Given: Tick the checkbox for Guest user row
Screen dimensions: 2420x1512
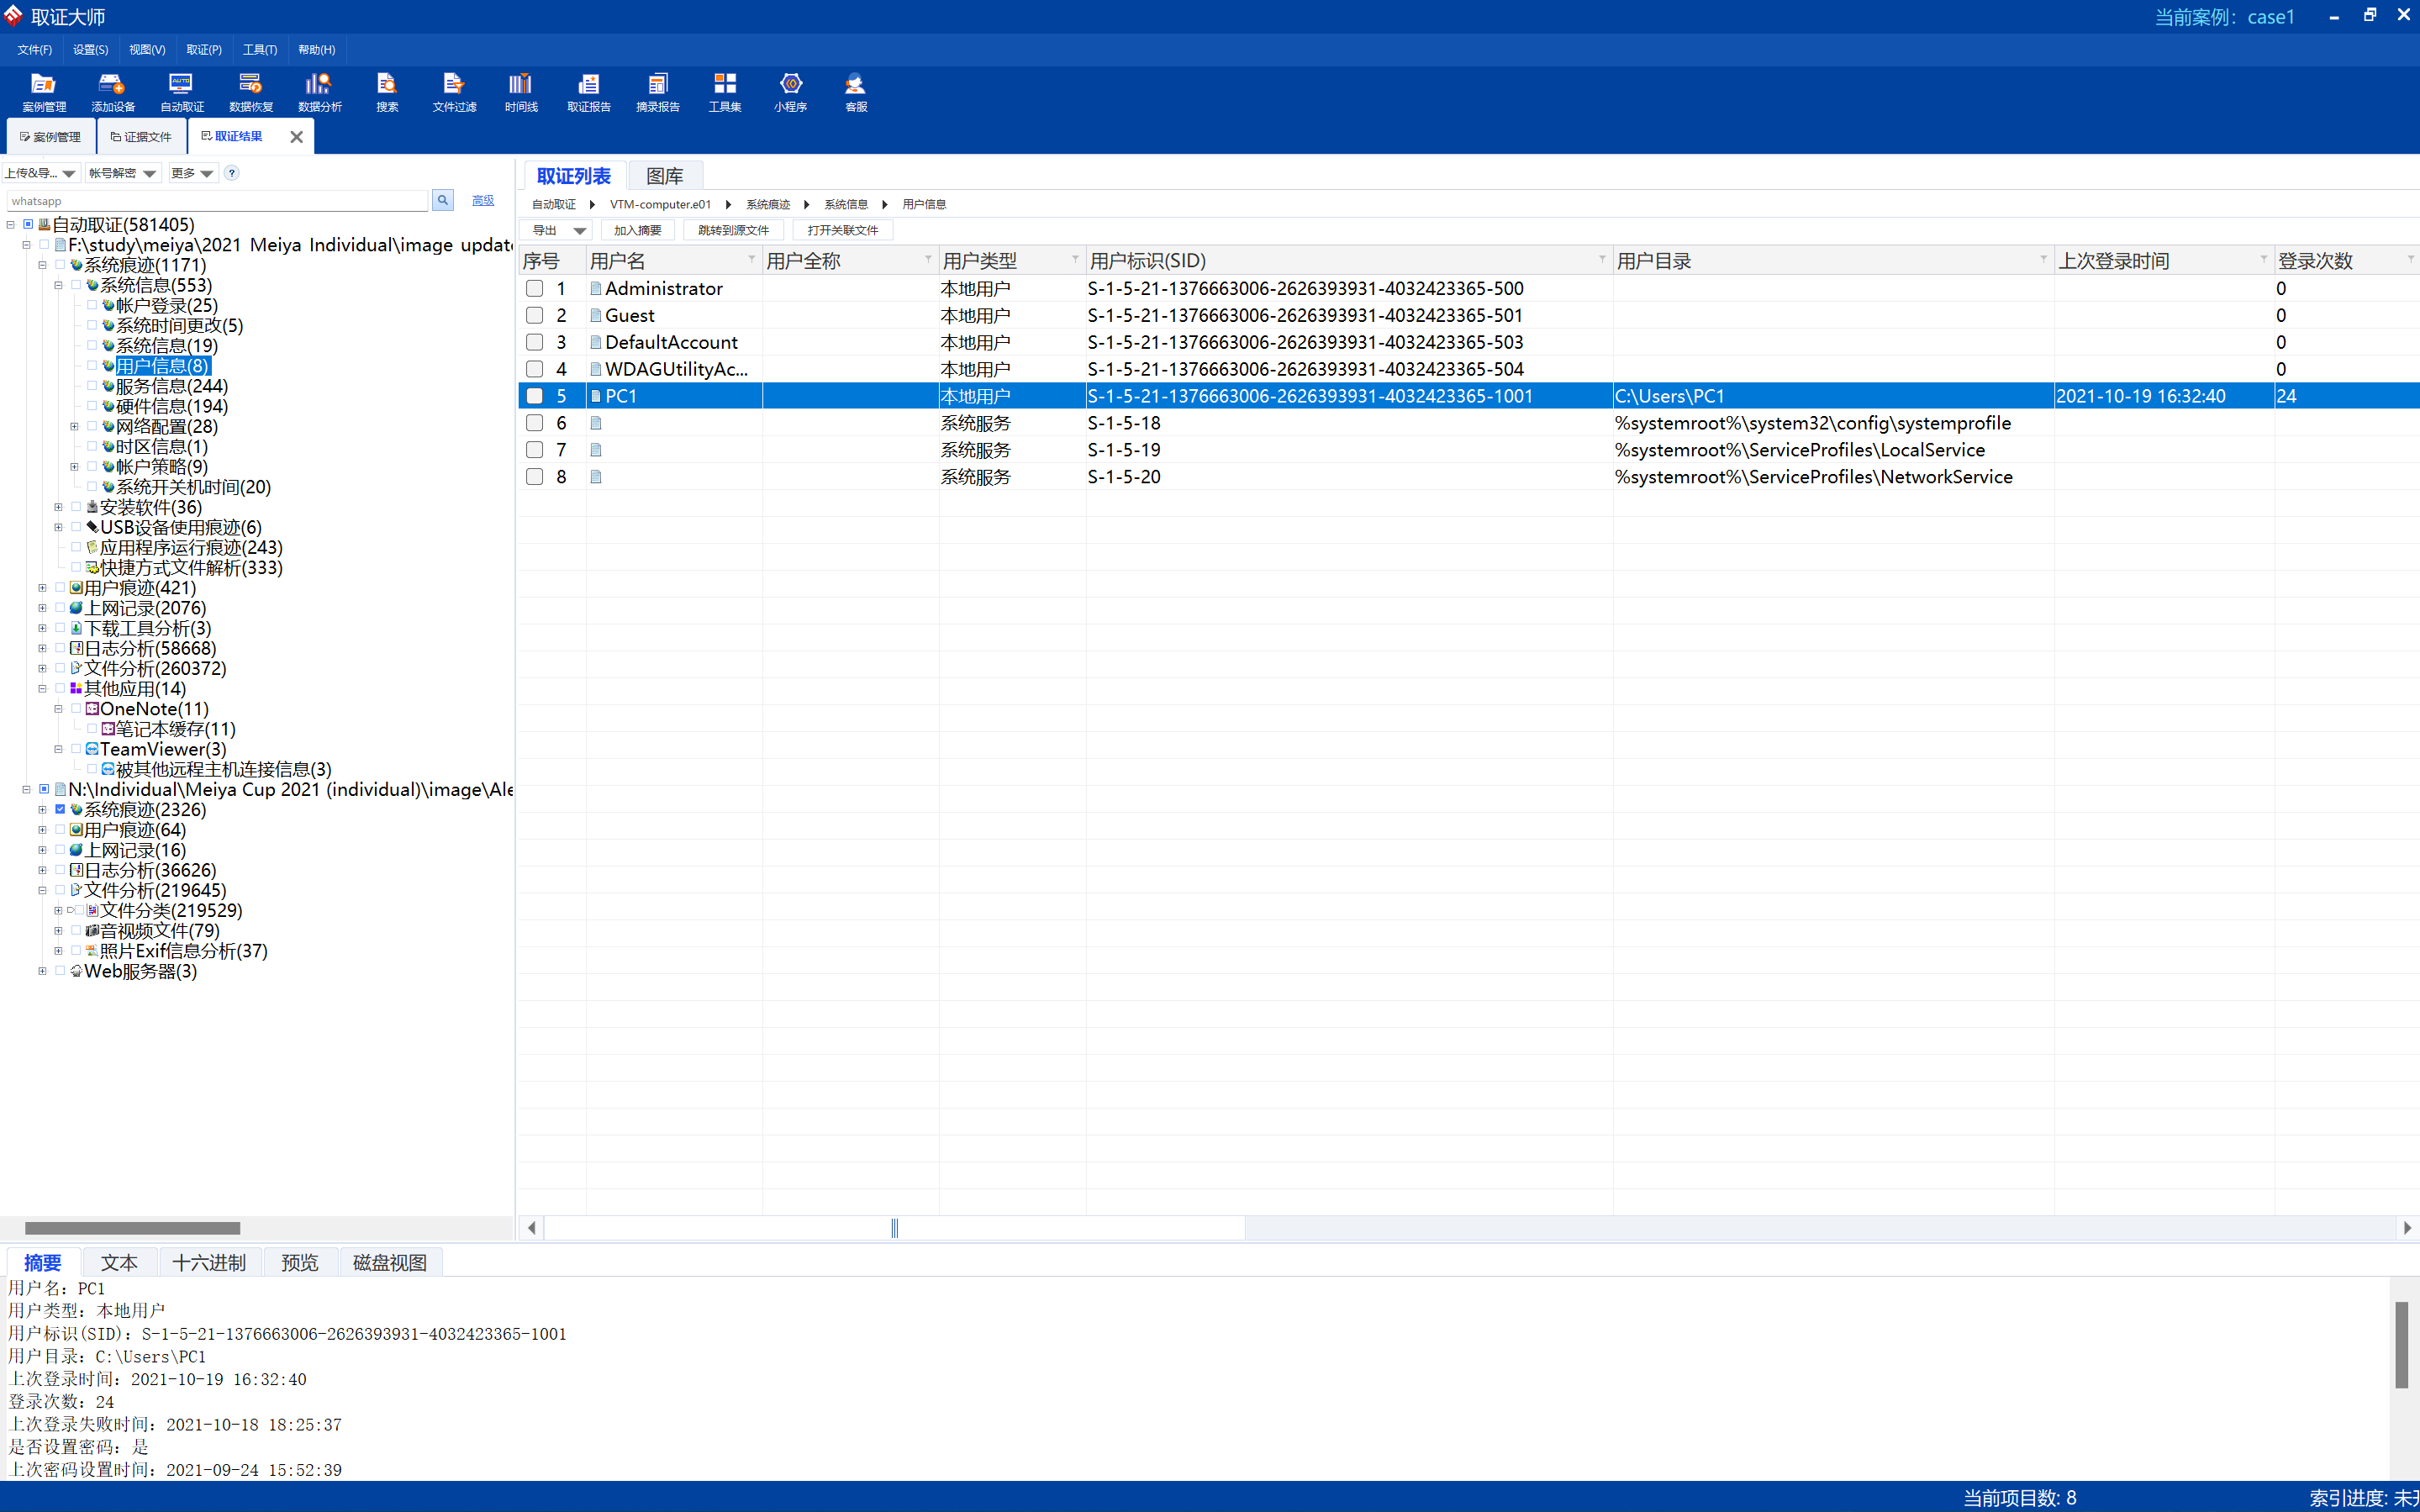Looking at the screenshot, I should coord(535,316).
